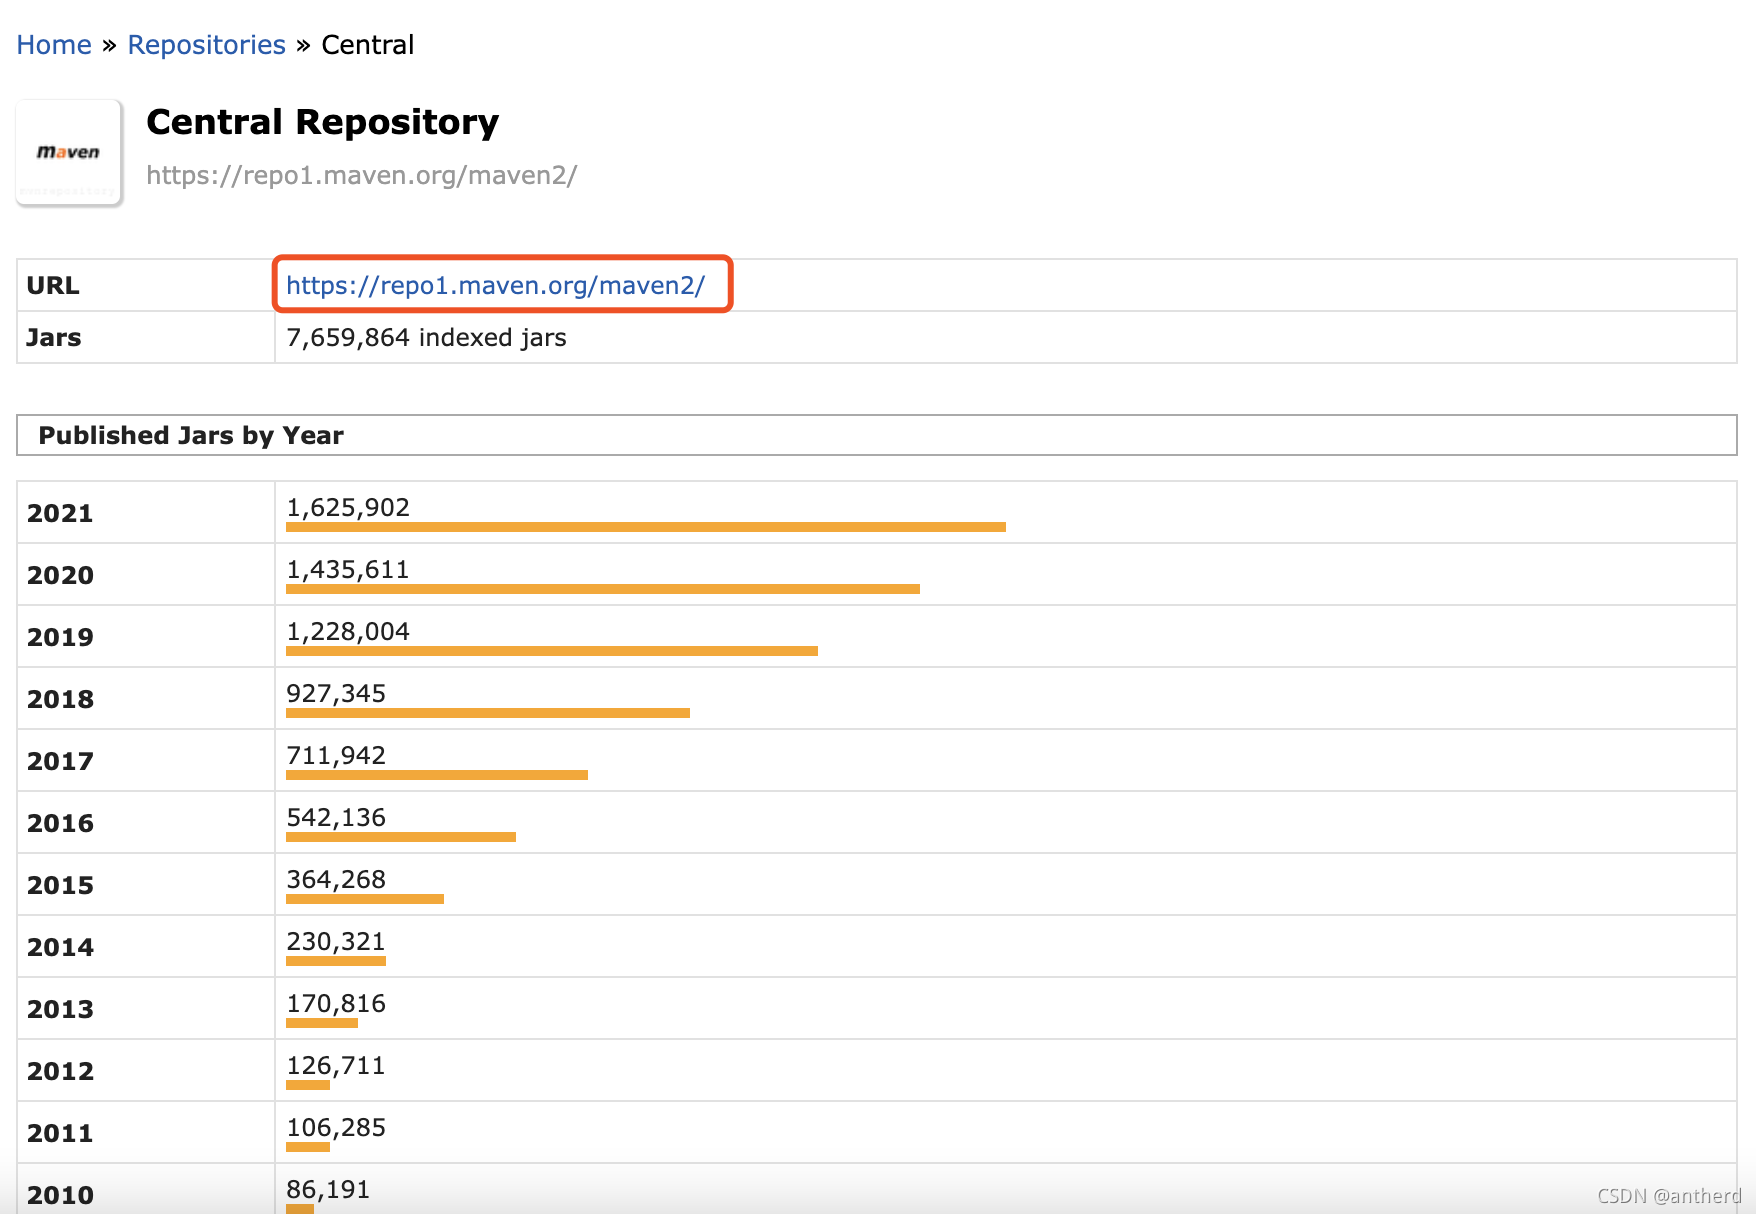This screenshot has height=1214, width=1756.
Task: Click the 2014 year row label
Action: pos(60,947)
